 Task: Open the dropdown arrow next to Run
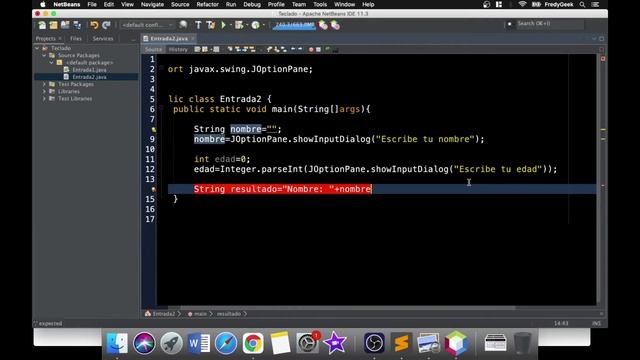pos(230,25)
